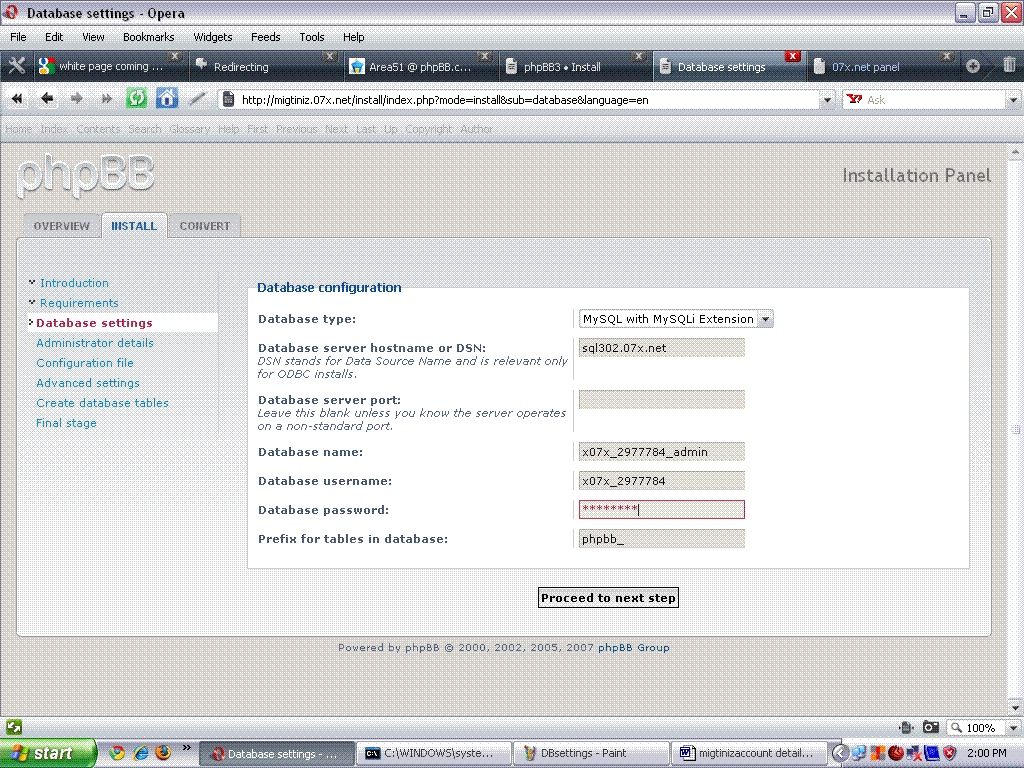Focus the Database username field
The width and height of the screenshot is (1024, 768).
click(x=662, y=481)
